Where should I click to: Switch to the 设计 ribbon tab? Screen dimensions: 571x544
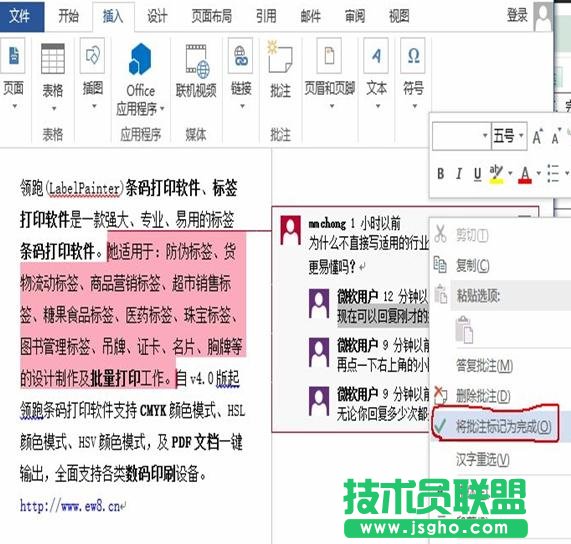click(157, 16)
